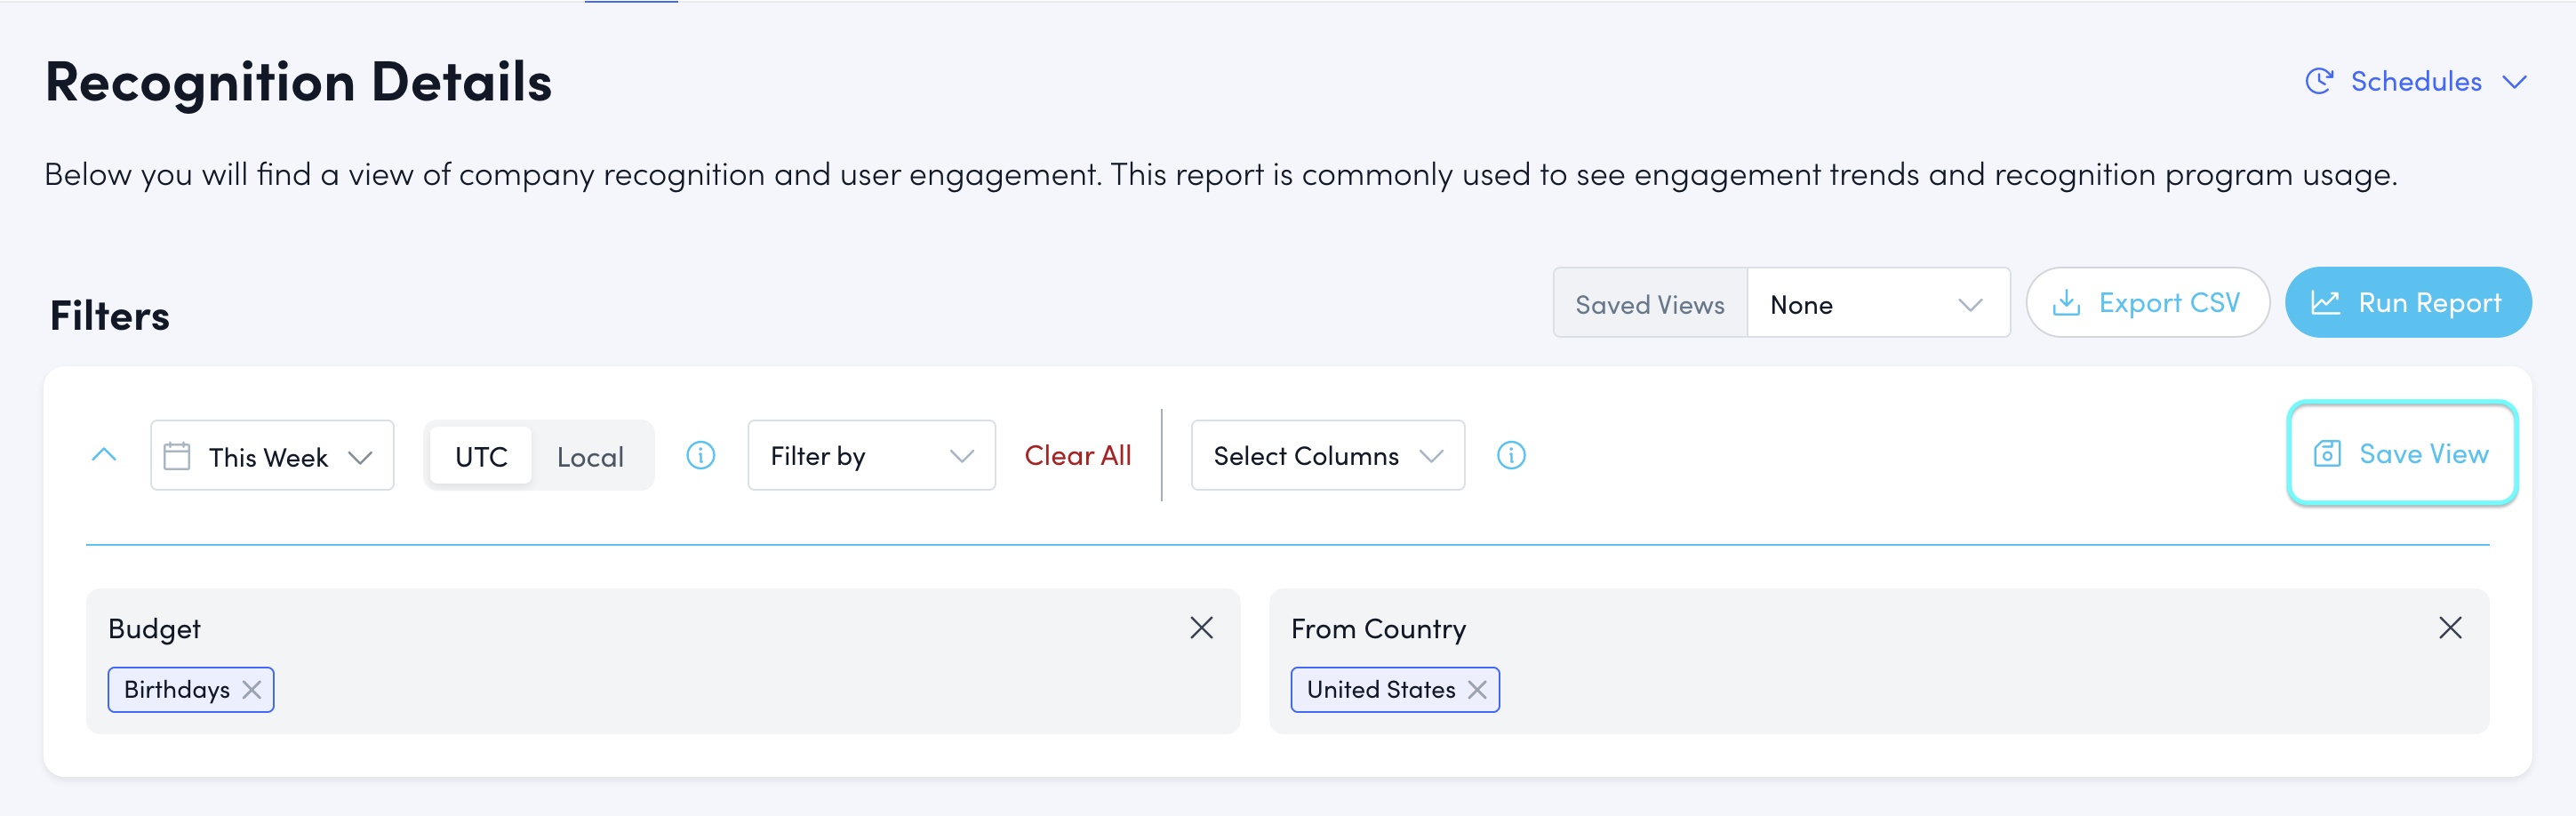Click the Export CSV button
Screen dimensions: 2576x816
pyautogui.click(x=2147, y=303)
